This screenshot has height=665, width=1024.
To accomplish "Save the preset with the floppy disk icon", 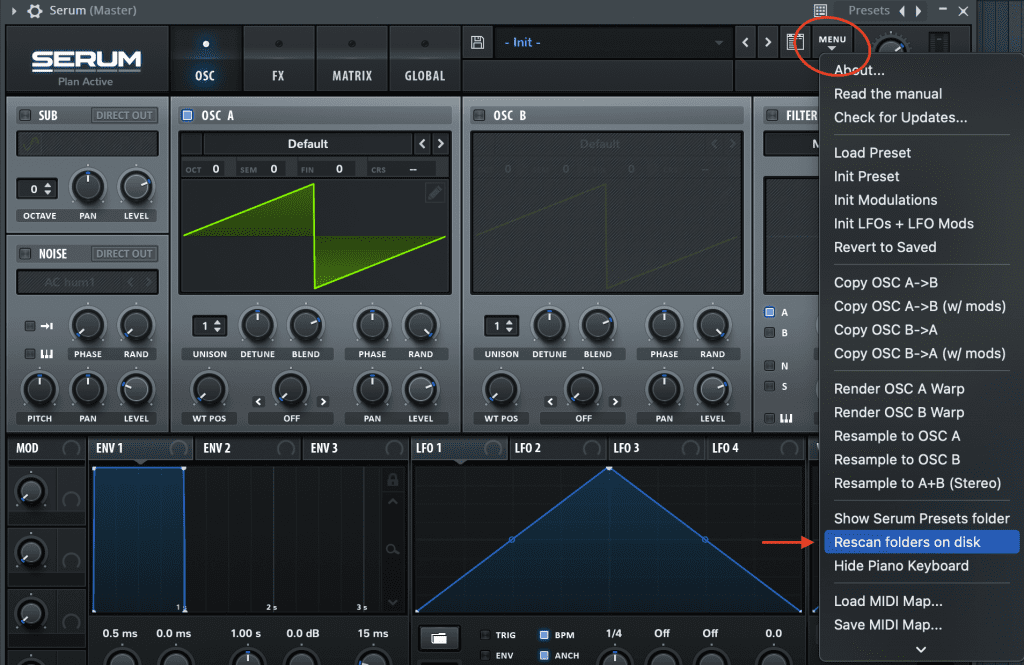I will click(477, 42).
